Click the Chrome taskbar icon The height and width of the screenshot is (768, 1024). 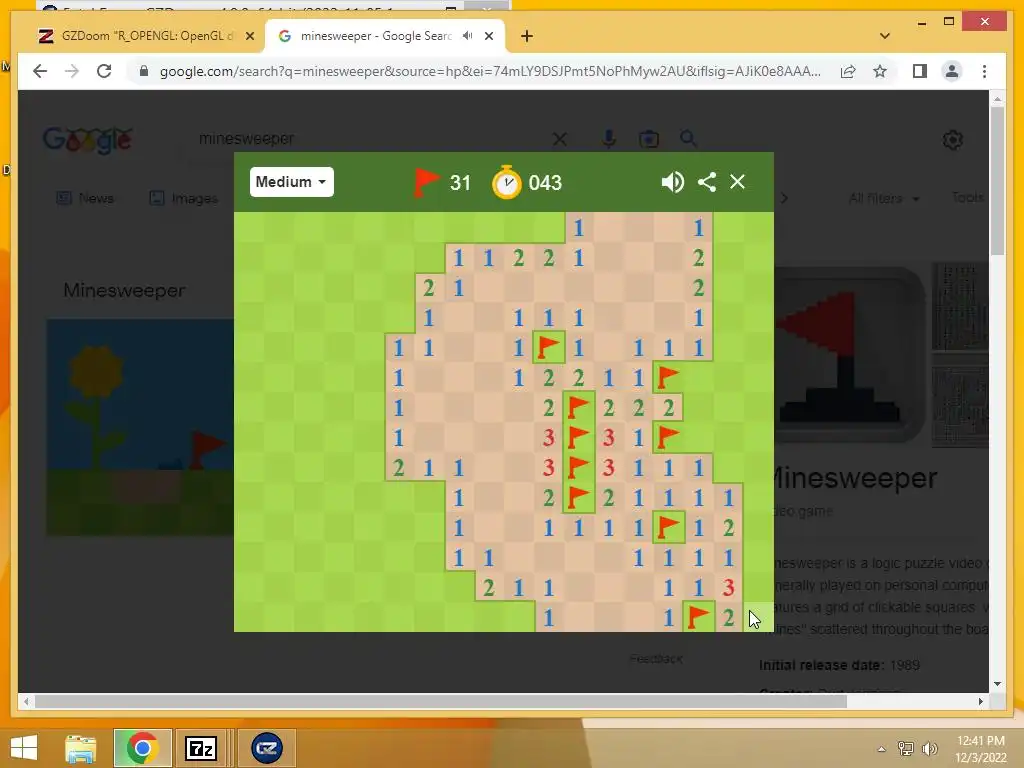tap(142, 748)
